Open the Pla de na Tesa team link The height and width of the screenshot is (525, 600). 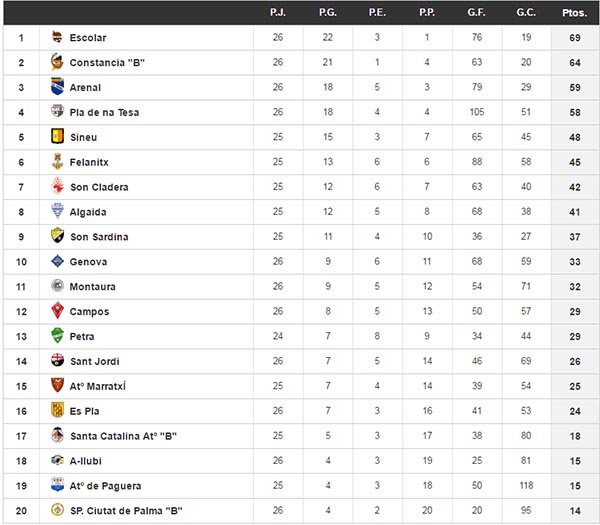(x=104, y=112)
